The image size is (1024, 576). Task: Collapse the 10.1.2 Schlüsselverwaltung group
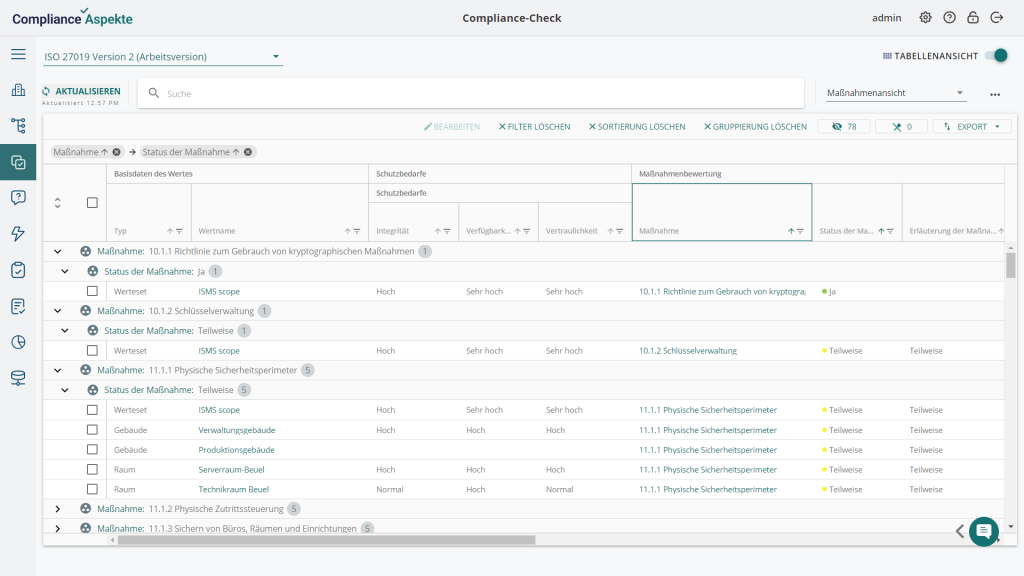pyautogui.click(x=57, y=311)
